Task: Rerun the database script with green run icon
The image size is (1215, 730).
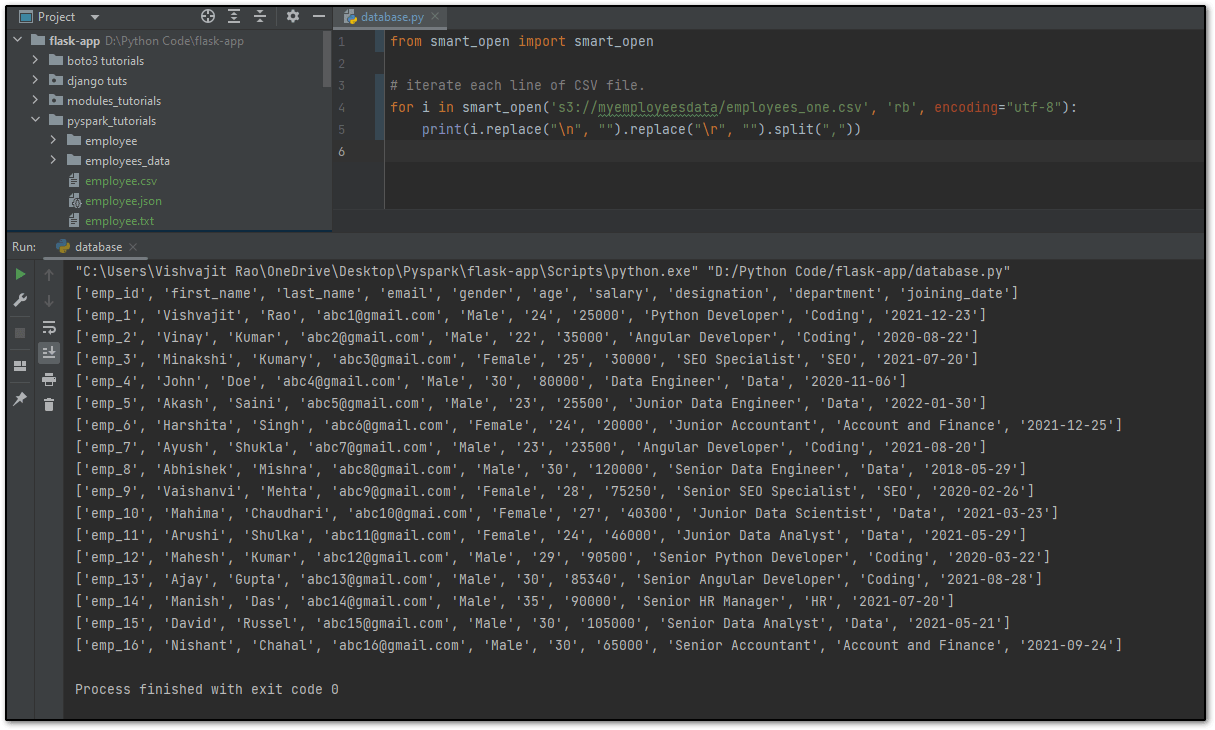Action: pyautogui.click(x=19, y=276)
